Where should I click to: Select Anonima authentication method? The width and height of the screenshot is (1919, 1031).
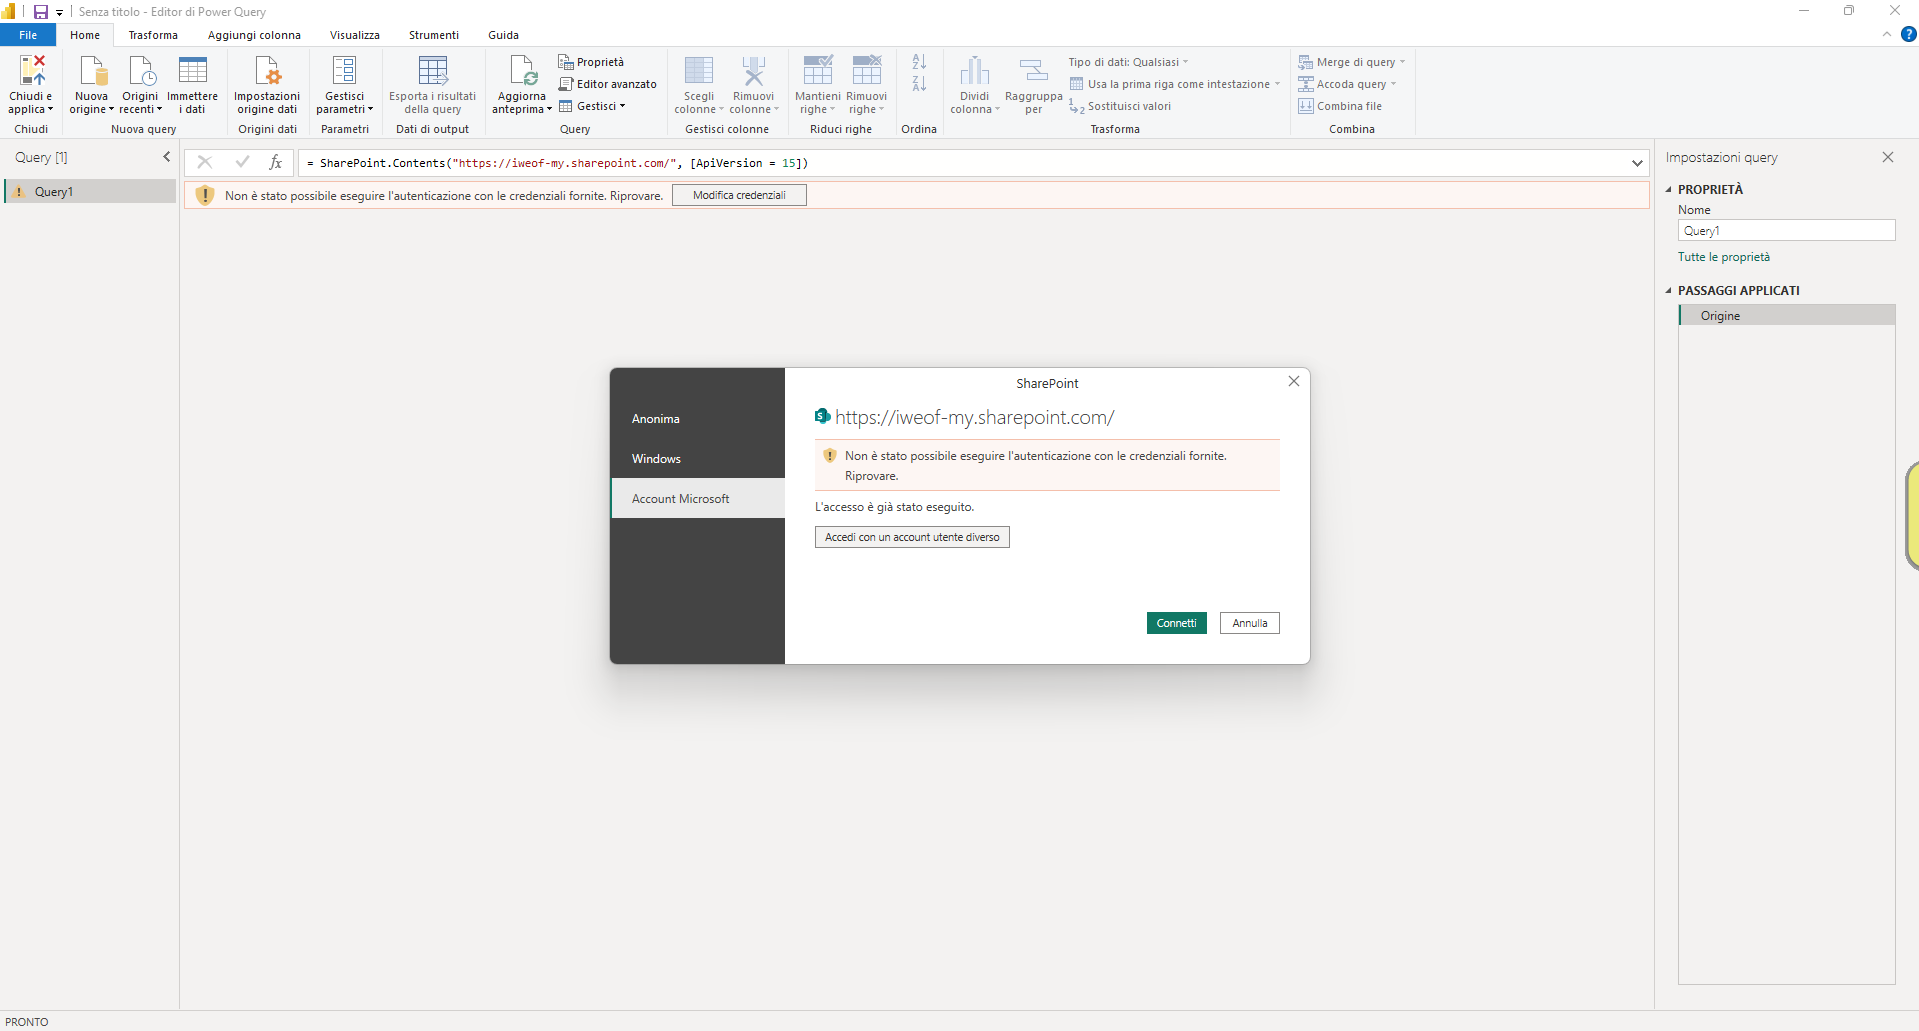pyautogui.click(x=697, y=419)
